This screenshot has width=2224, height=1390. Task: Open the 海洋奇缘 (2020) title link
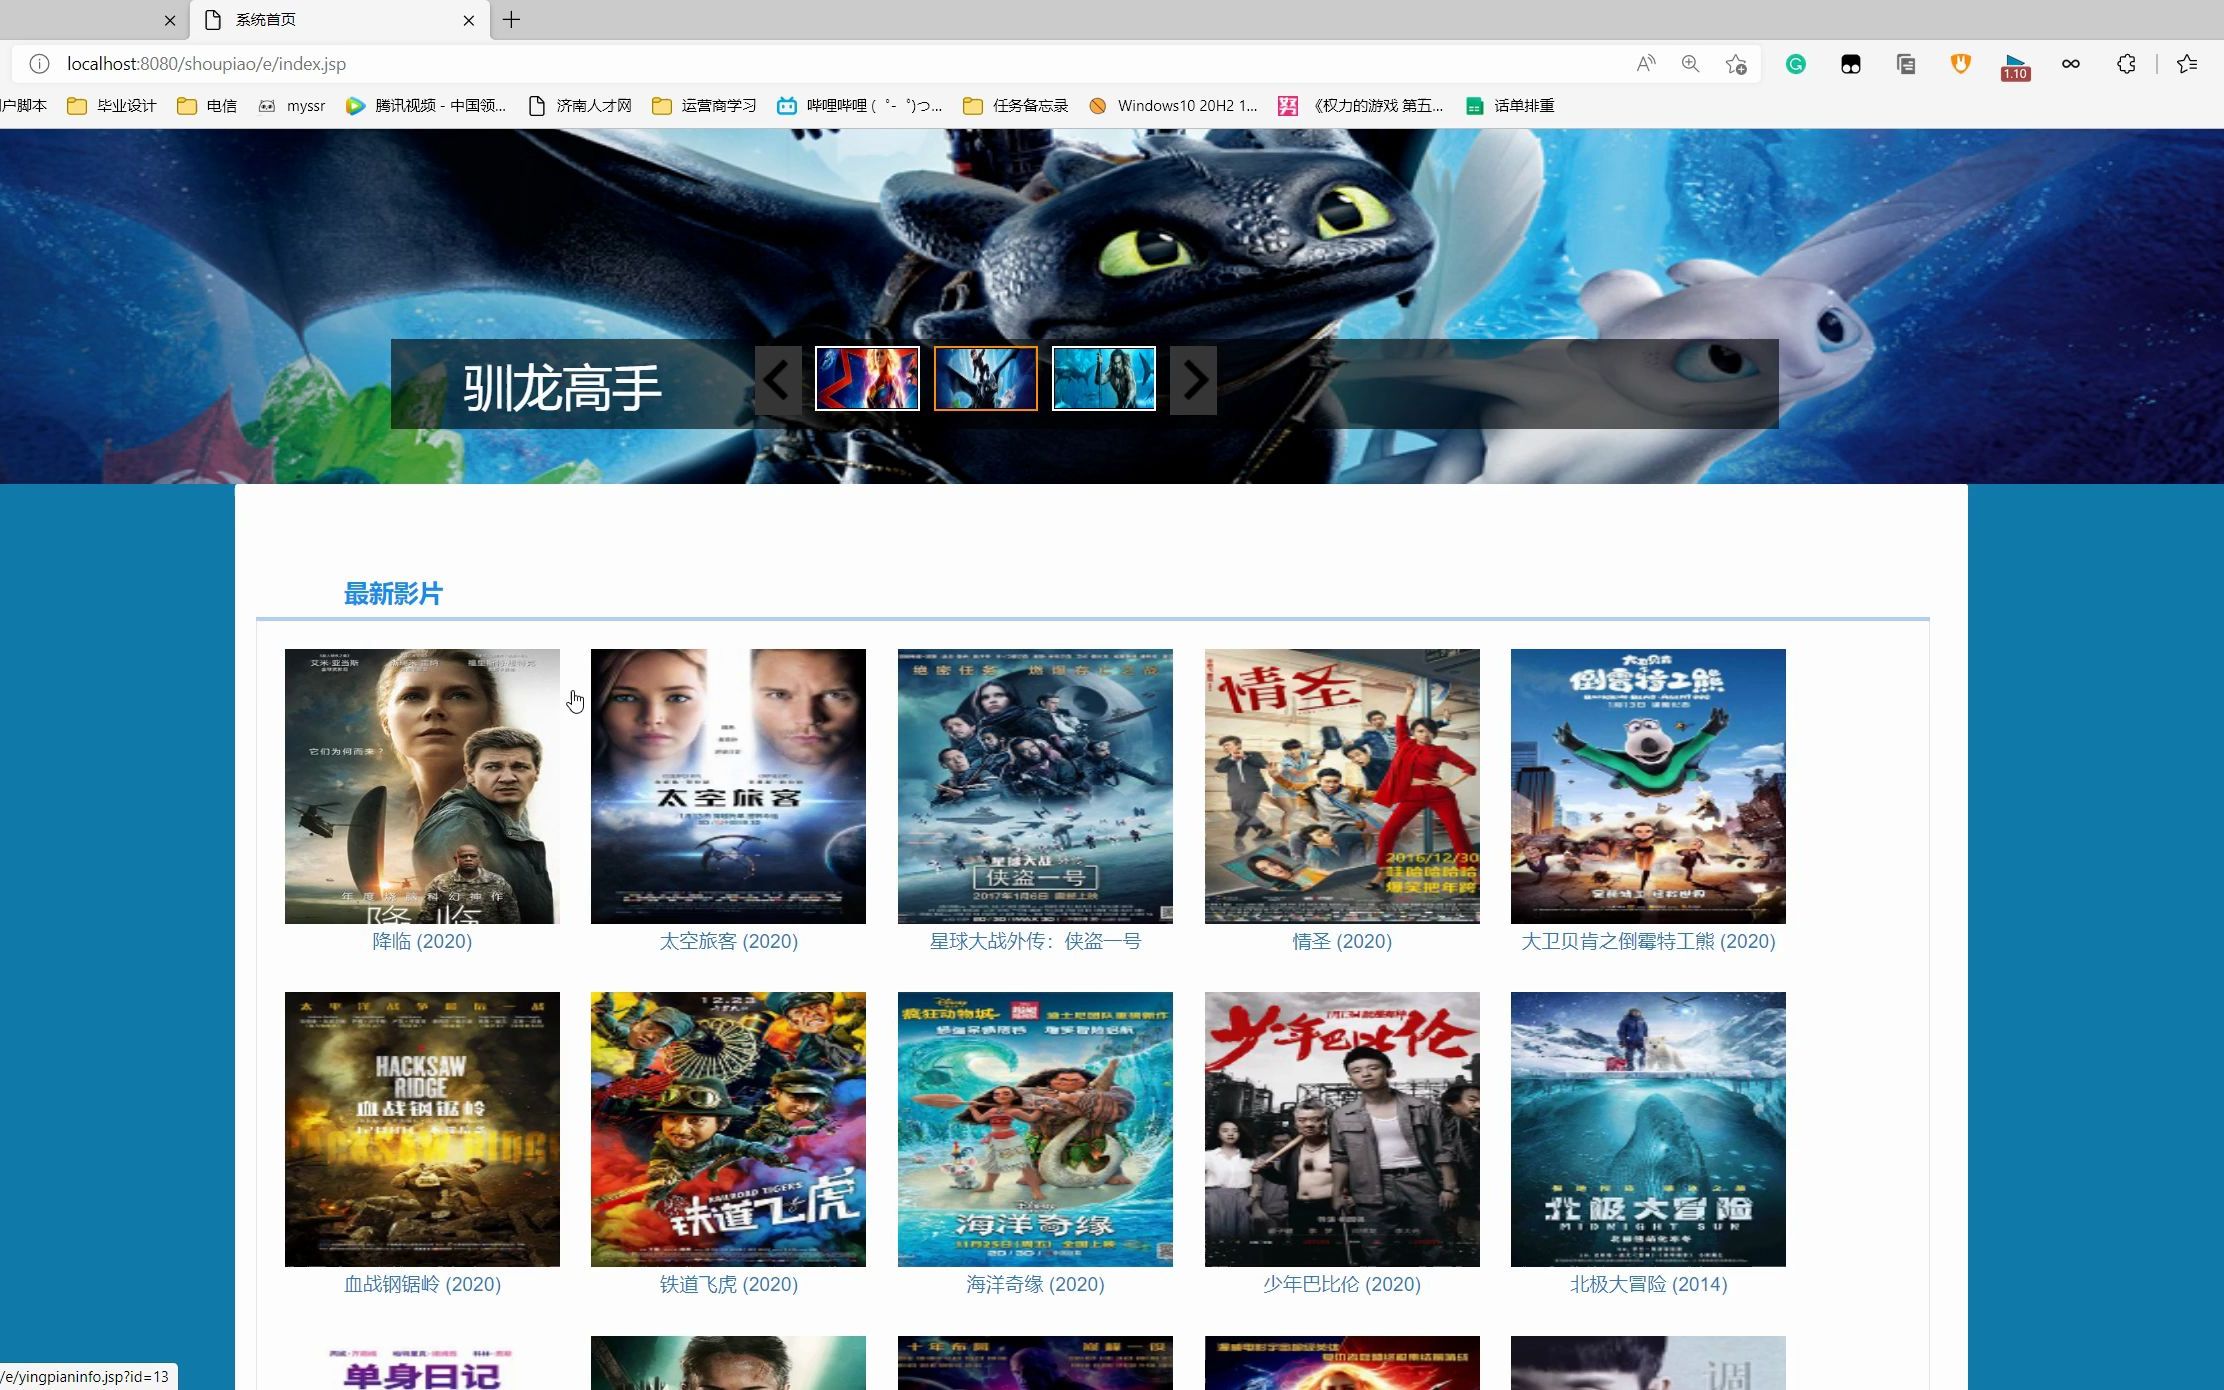point(1035,1284)
